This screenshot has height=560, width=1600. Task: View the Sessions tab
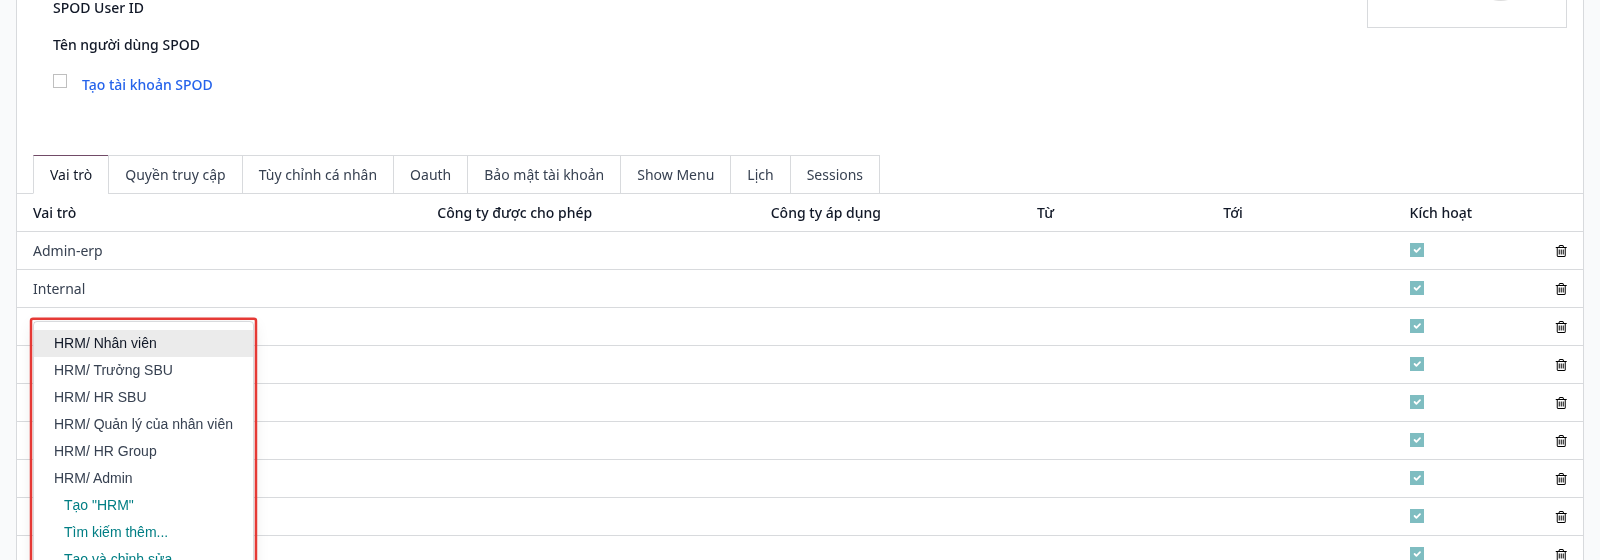835,175
